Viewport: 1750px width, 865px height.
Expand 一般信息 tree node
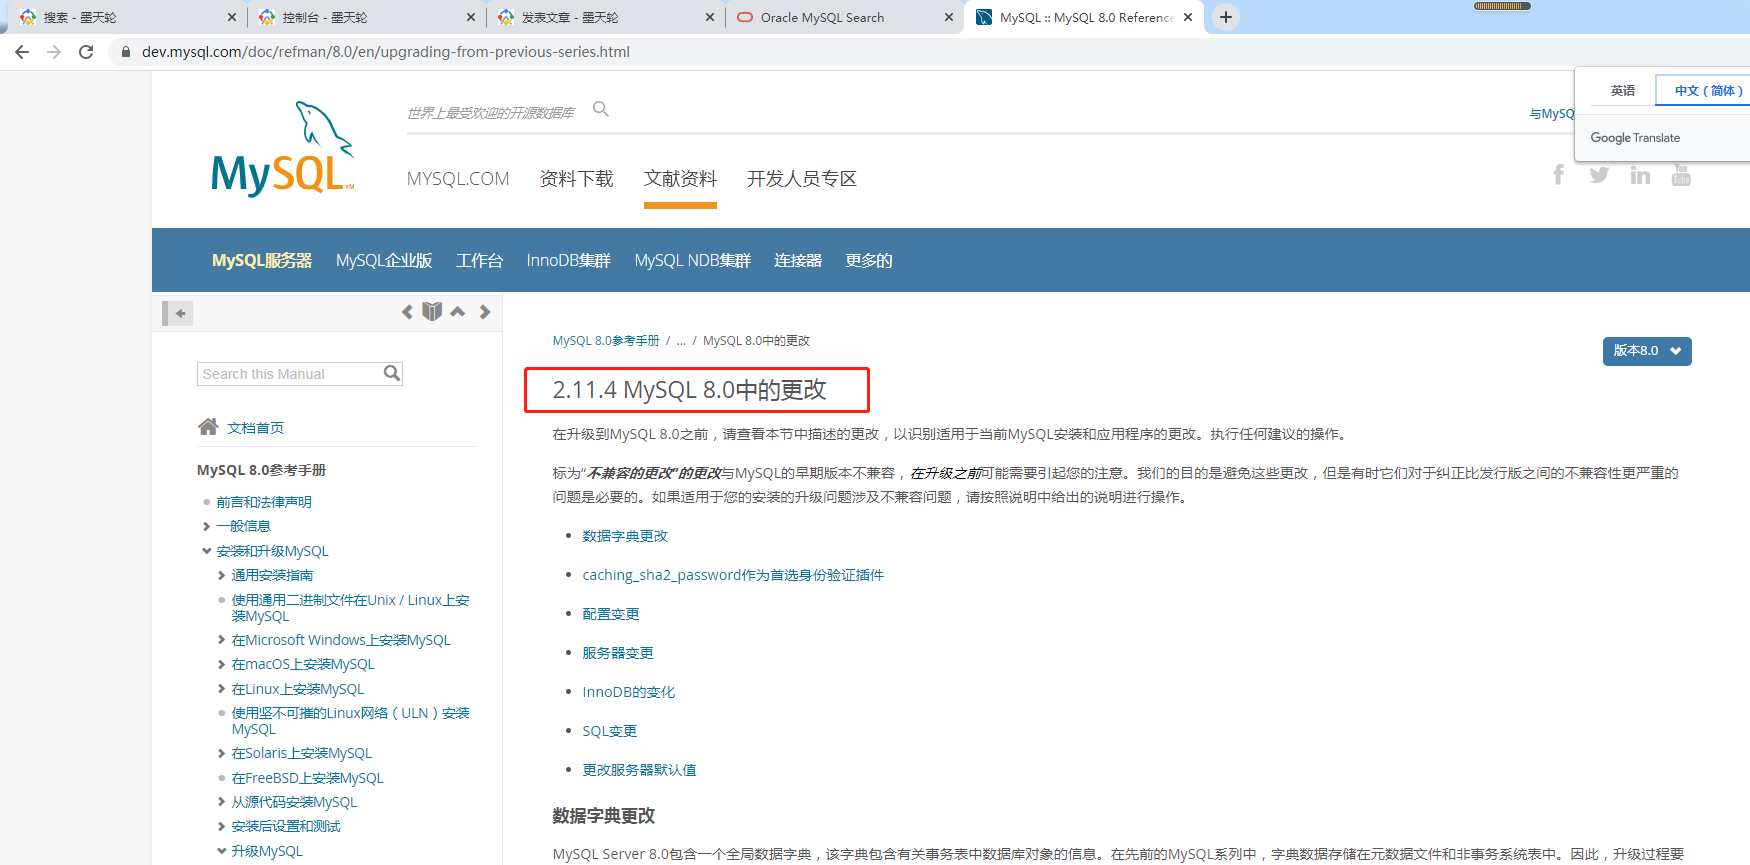pyautogui.click(x=207, y=526)
